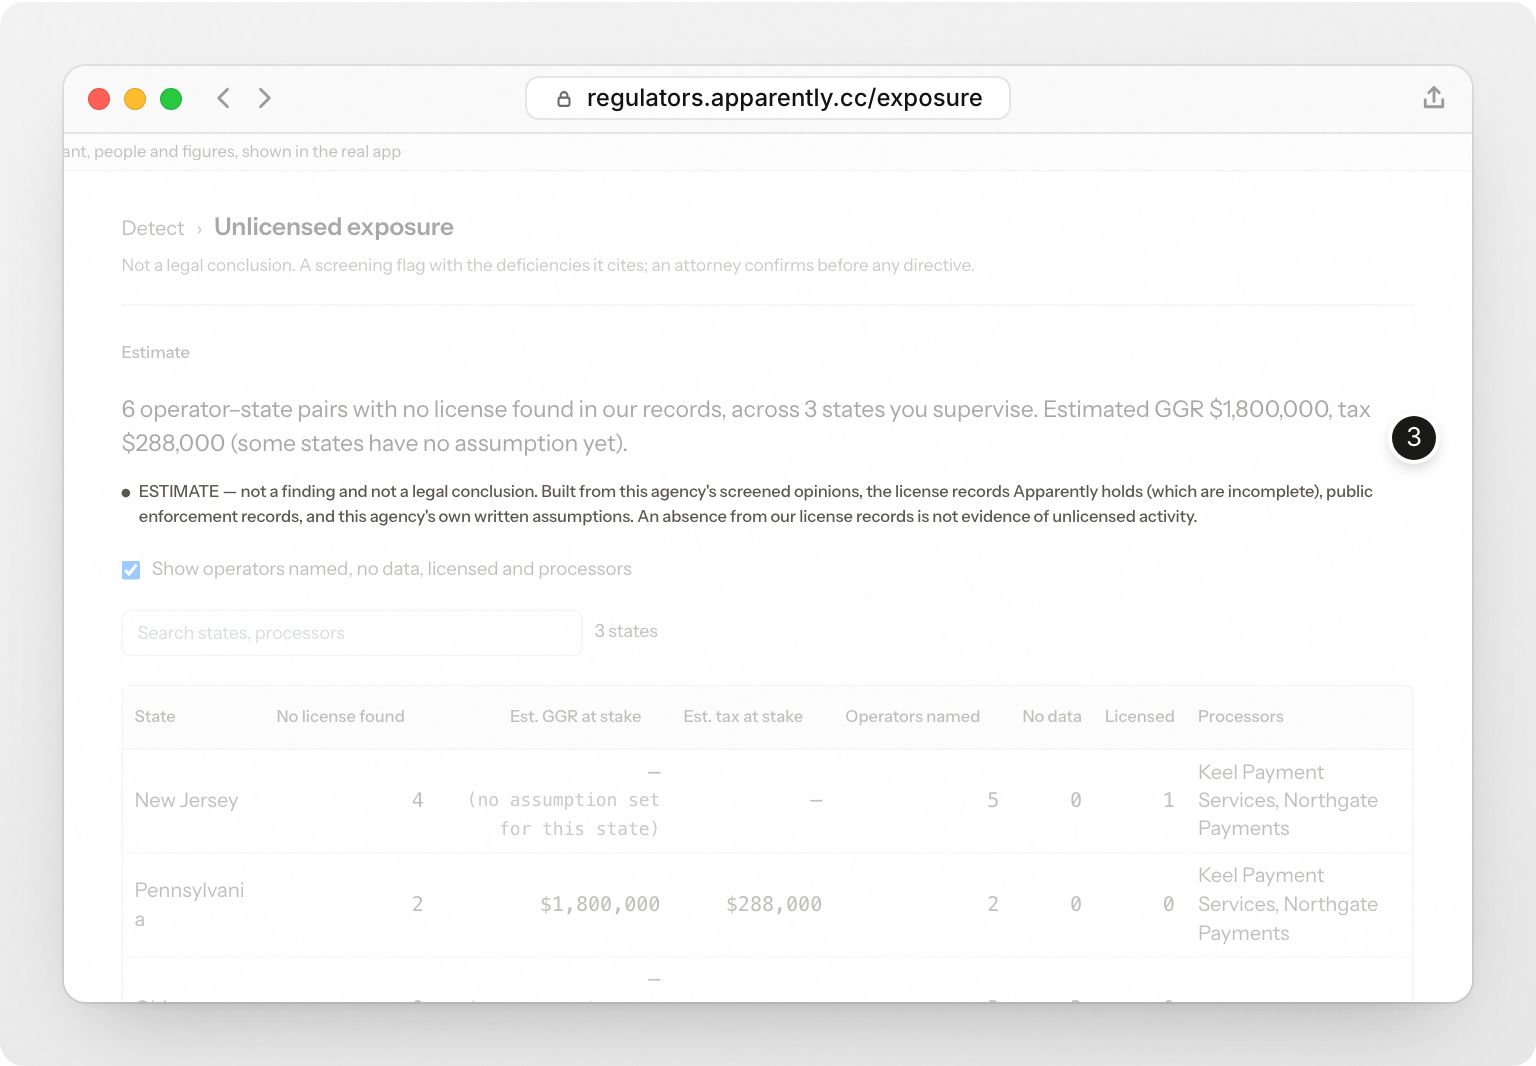Open the Detect breadcrumb link
The image size is (1536, 1066).
pyautogui.click(x=153, y=228)
